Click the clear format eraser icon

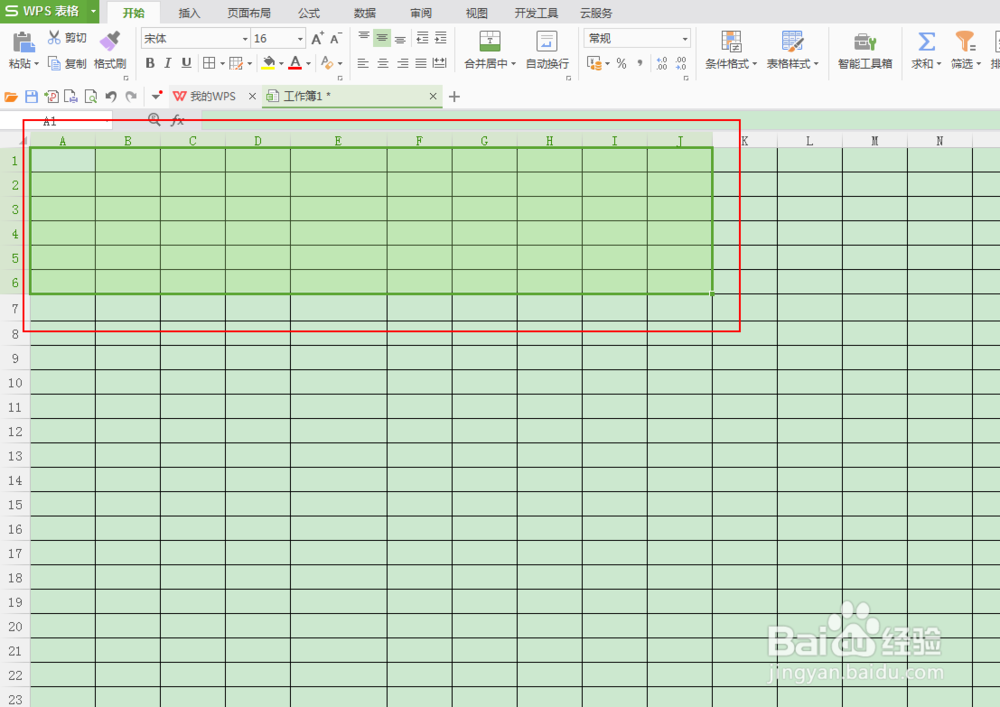pos(327,62)
